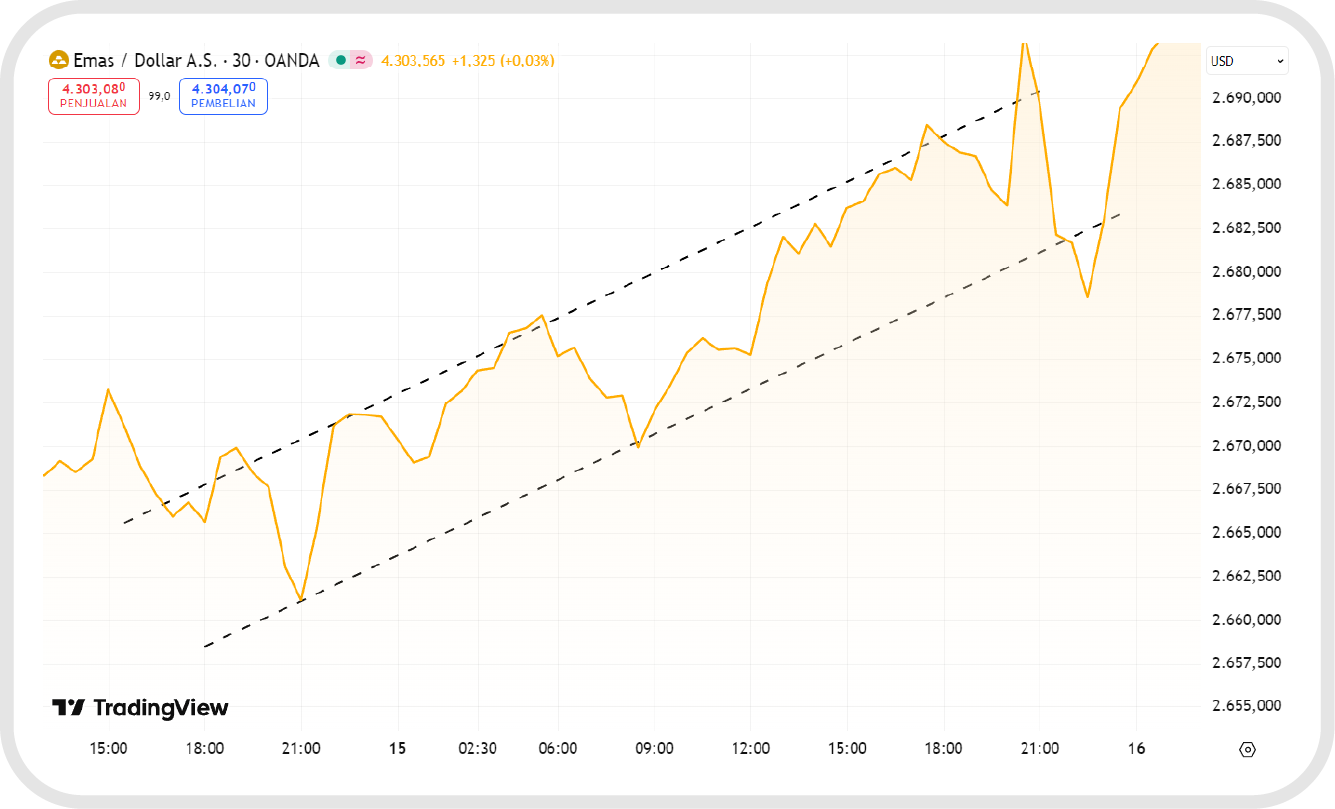Click the 12:00 time axis label
The width and height of the screenshot is (1335, 809).
coord(750,748)
